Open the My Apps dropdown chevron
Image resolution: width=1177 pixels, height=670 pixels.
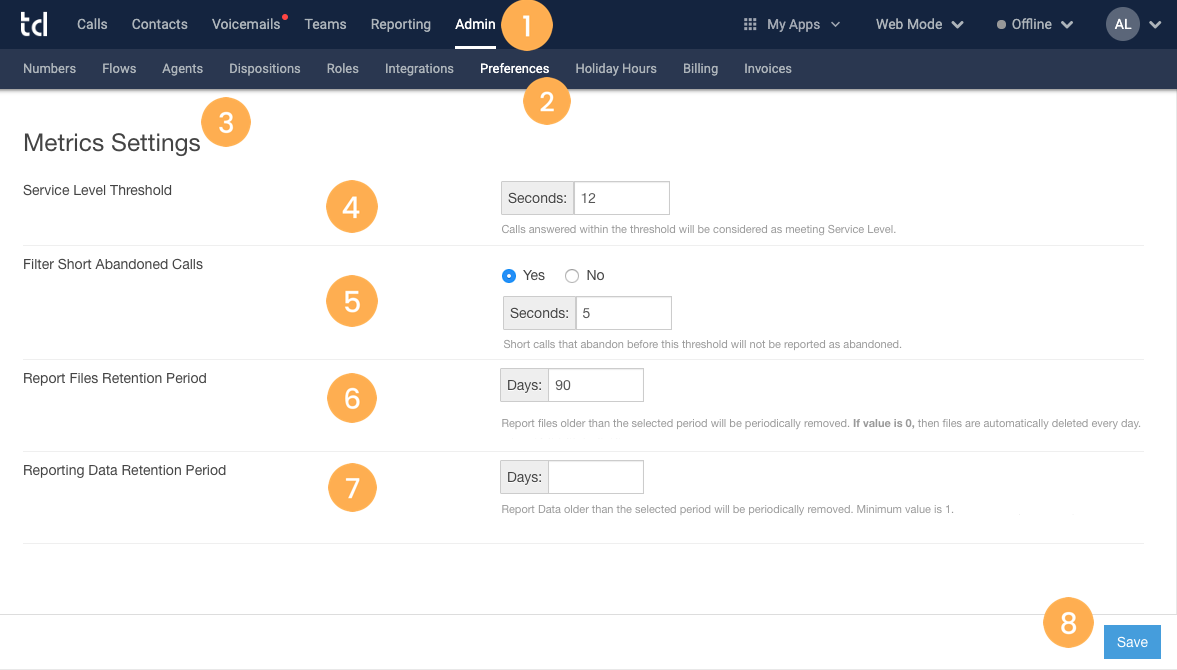click(x=836, y=24)
